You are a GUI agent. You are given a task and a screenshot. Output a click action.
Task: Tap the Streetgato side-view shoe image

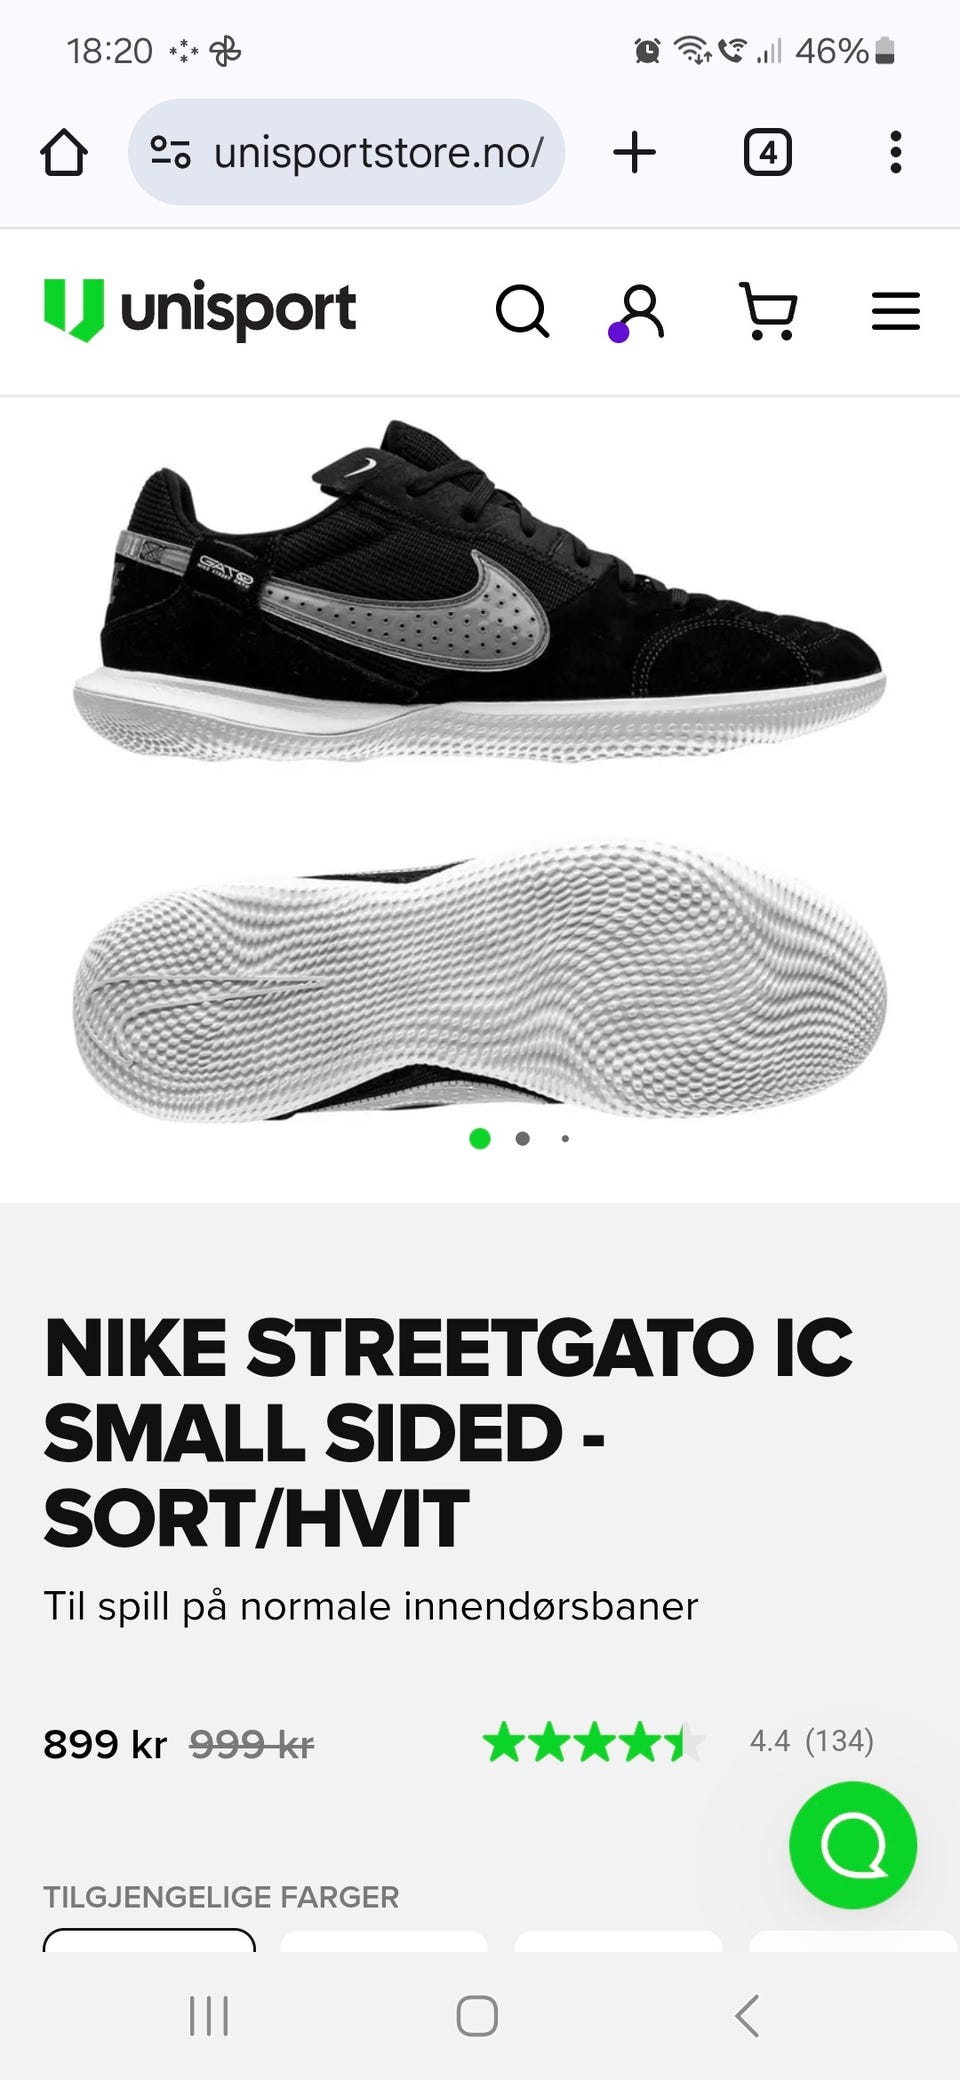click(x=480, y=590)
